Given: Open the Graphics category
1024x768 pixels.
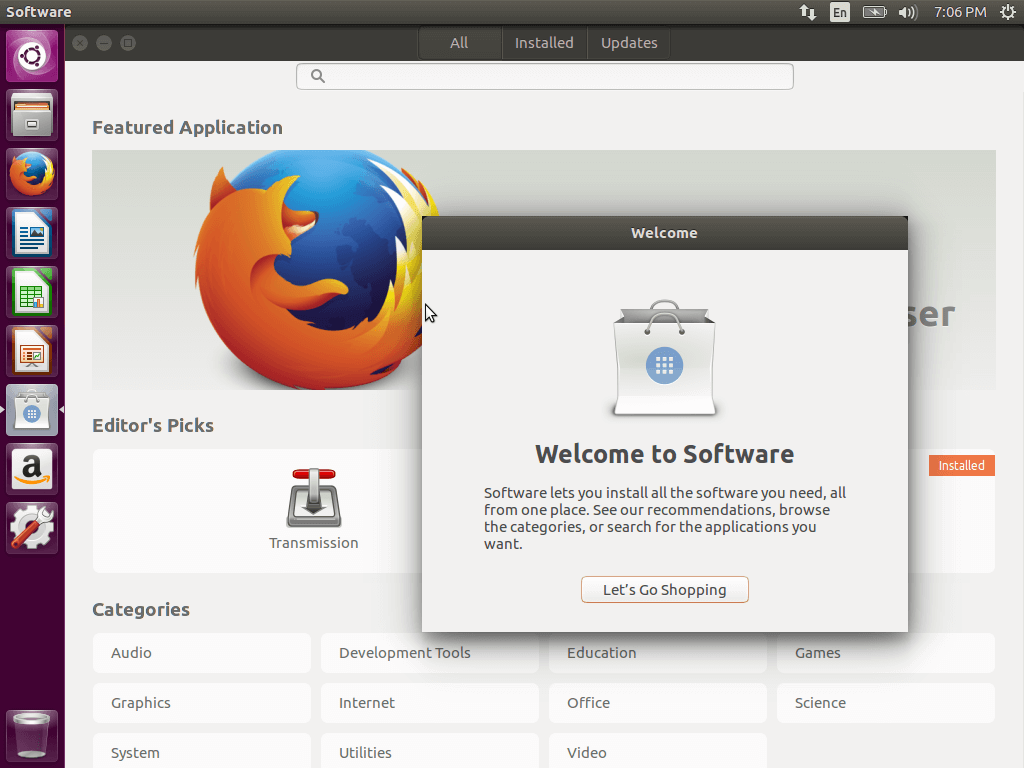Looking at the screenshot, I should click(201, 703).
